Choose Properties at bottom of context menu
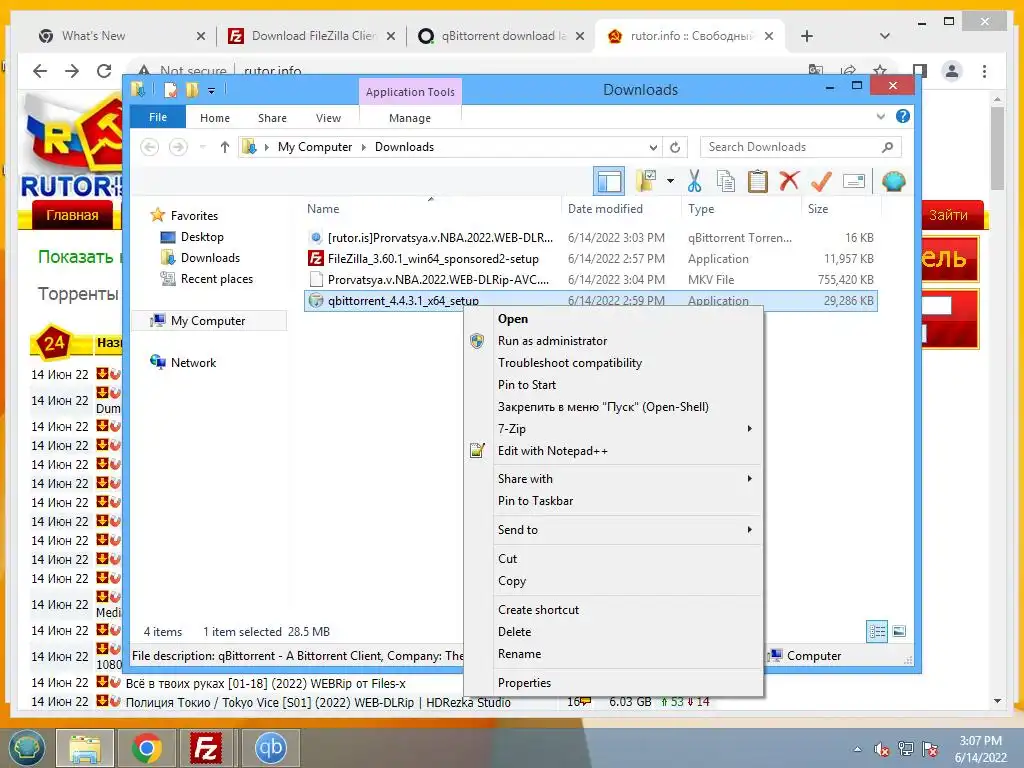 pyautogui.click(x=614, y=682)
